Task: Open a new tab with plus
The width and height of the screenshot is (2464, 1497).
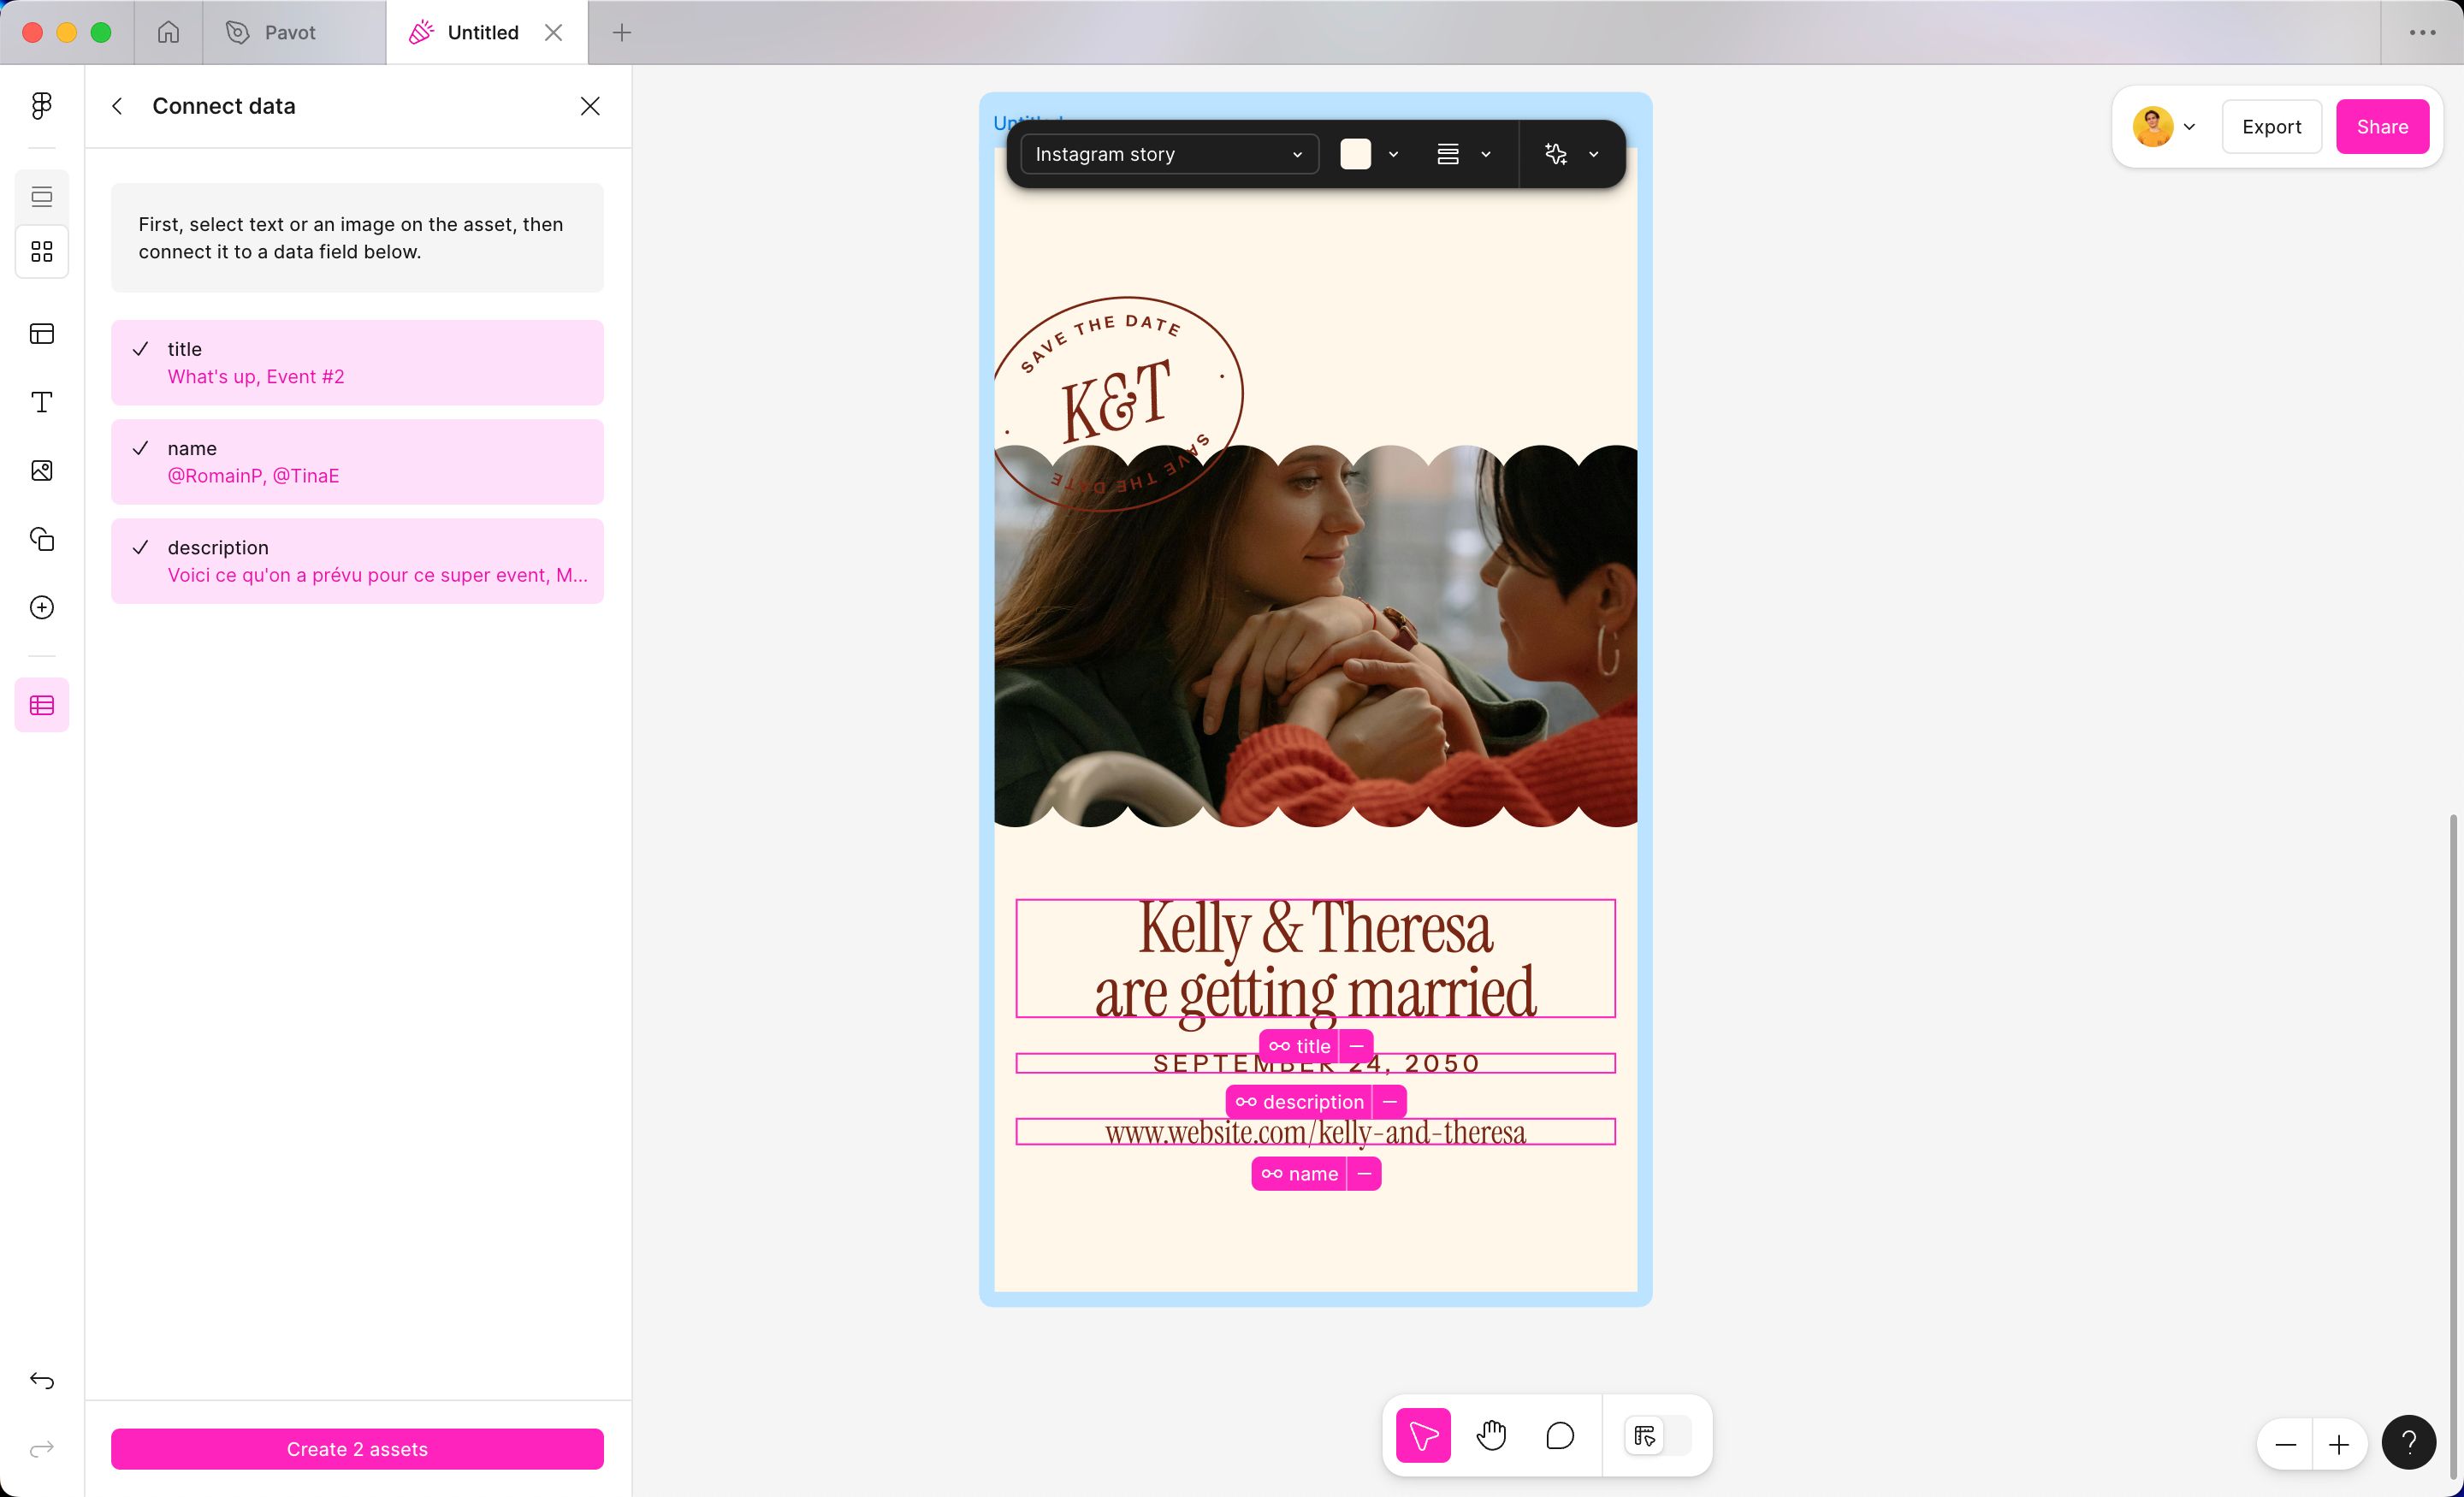Action: 621,32
